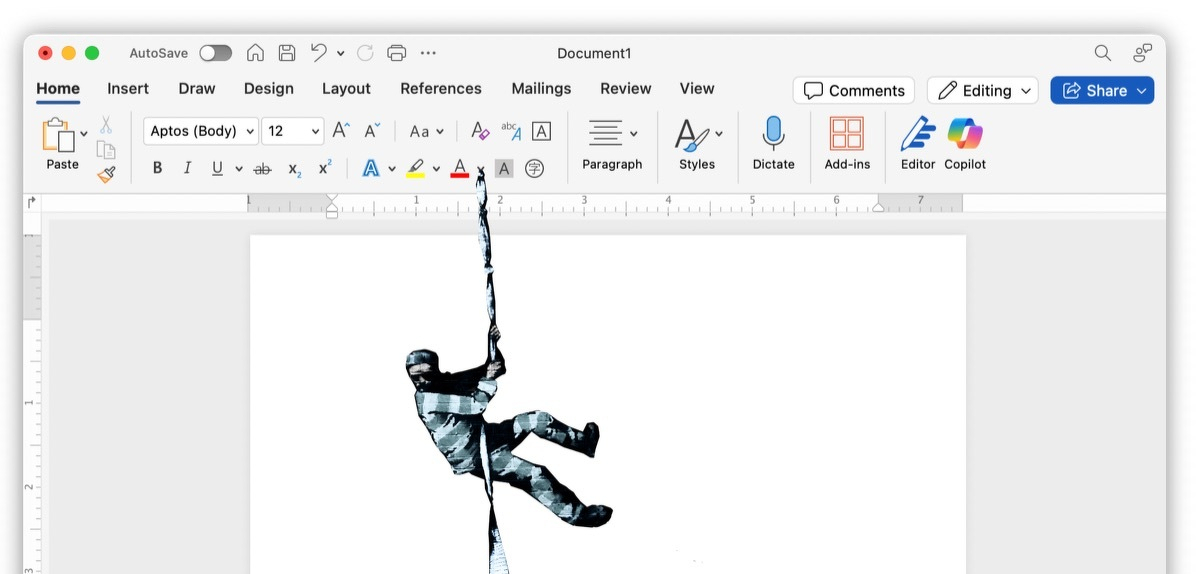Open Add-ins from the ribbon
Screen dimensions: 1200x574
point(847,143)
